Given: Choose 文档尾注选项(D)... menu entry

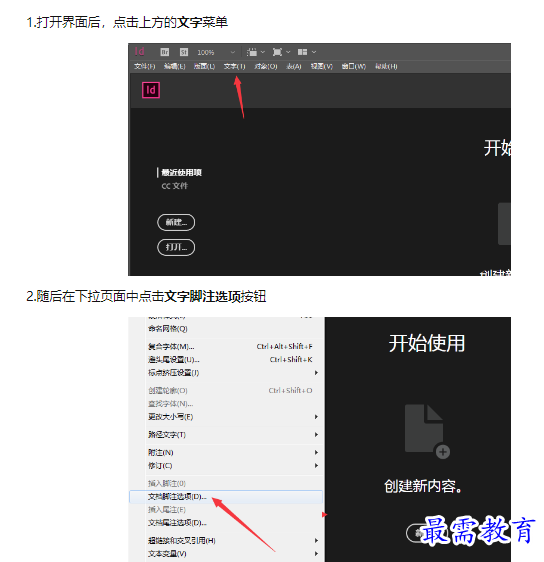Looking at the screenshot, I should [226, 523].
